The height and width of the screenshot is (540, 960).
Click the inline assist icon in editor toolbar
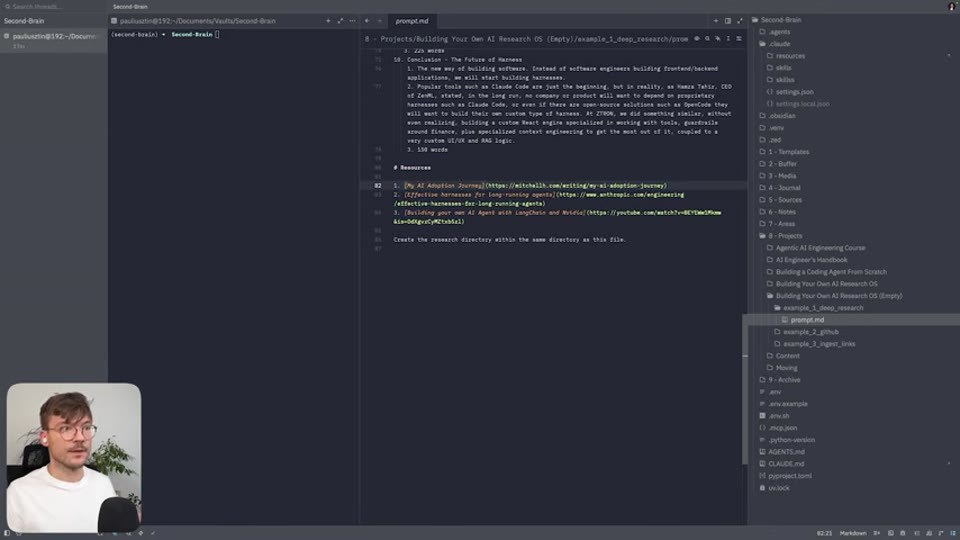[718, 39]
